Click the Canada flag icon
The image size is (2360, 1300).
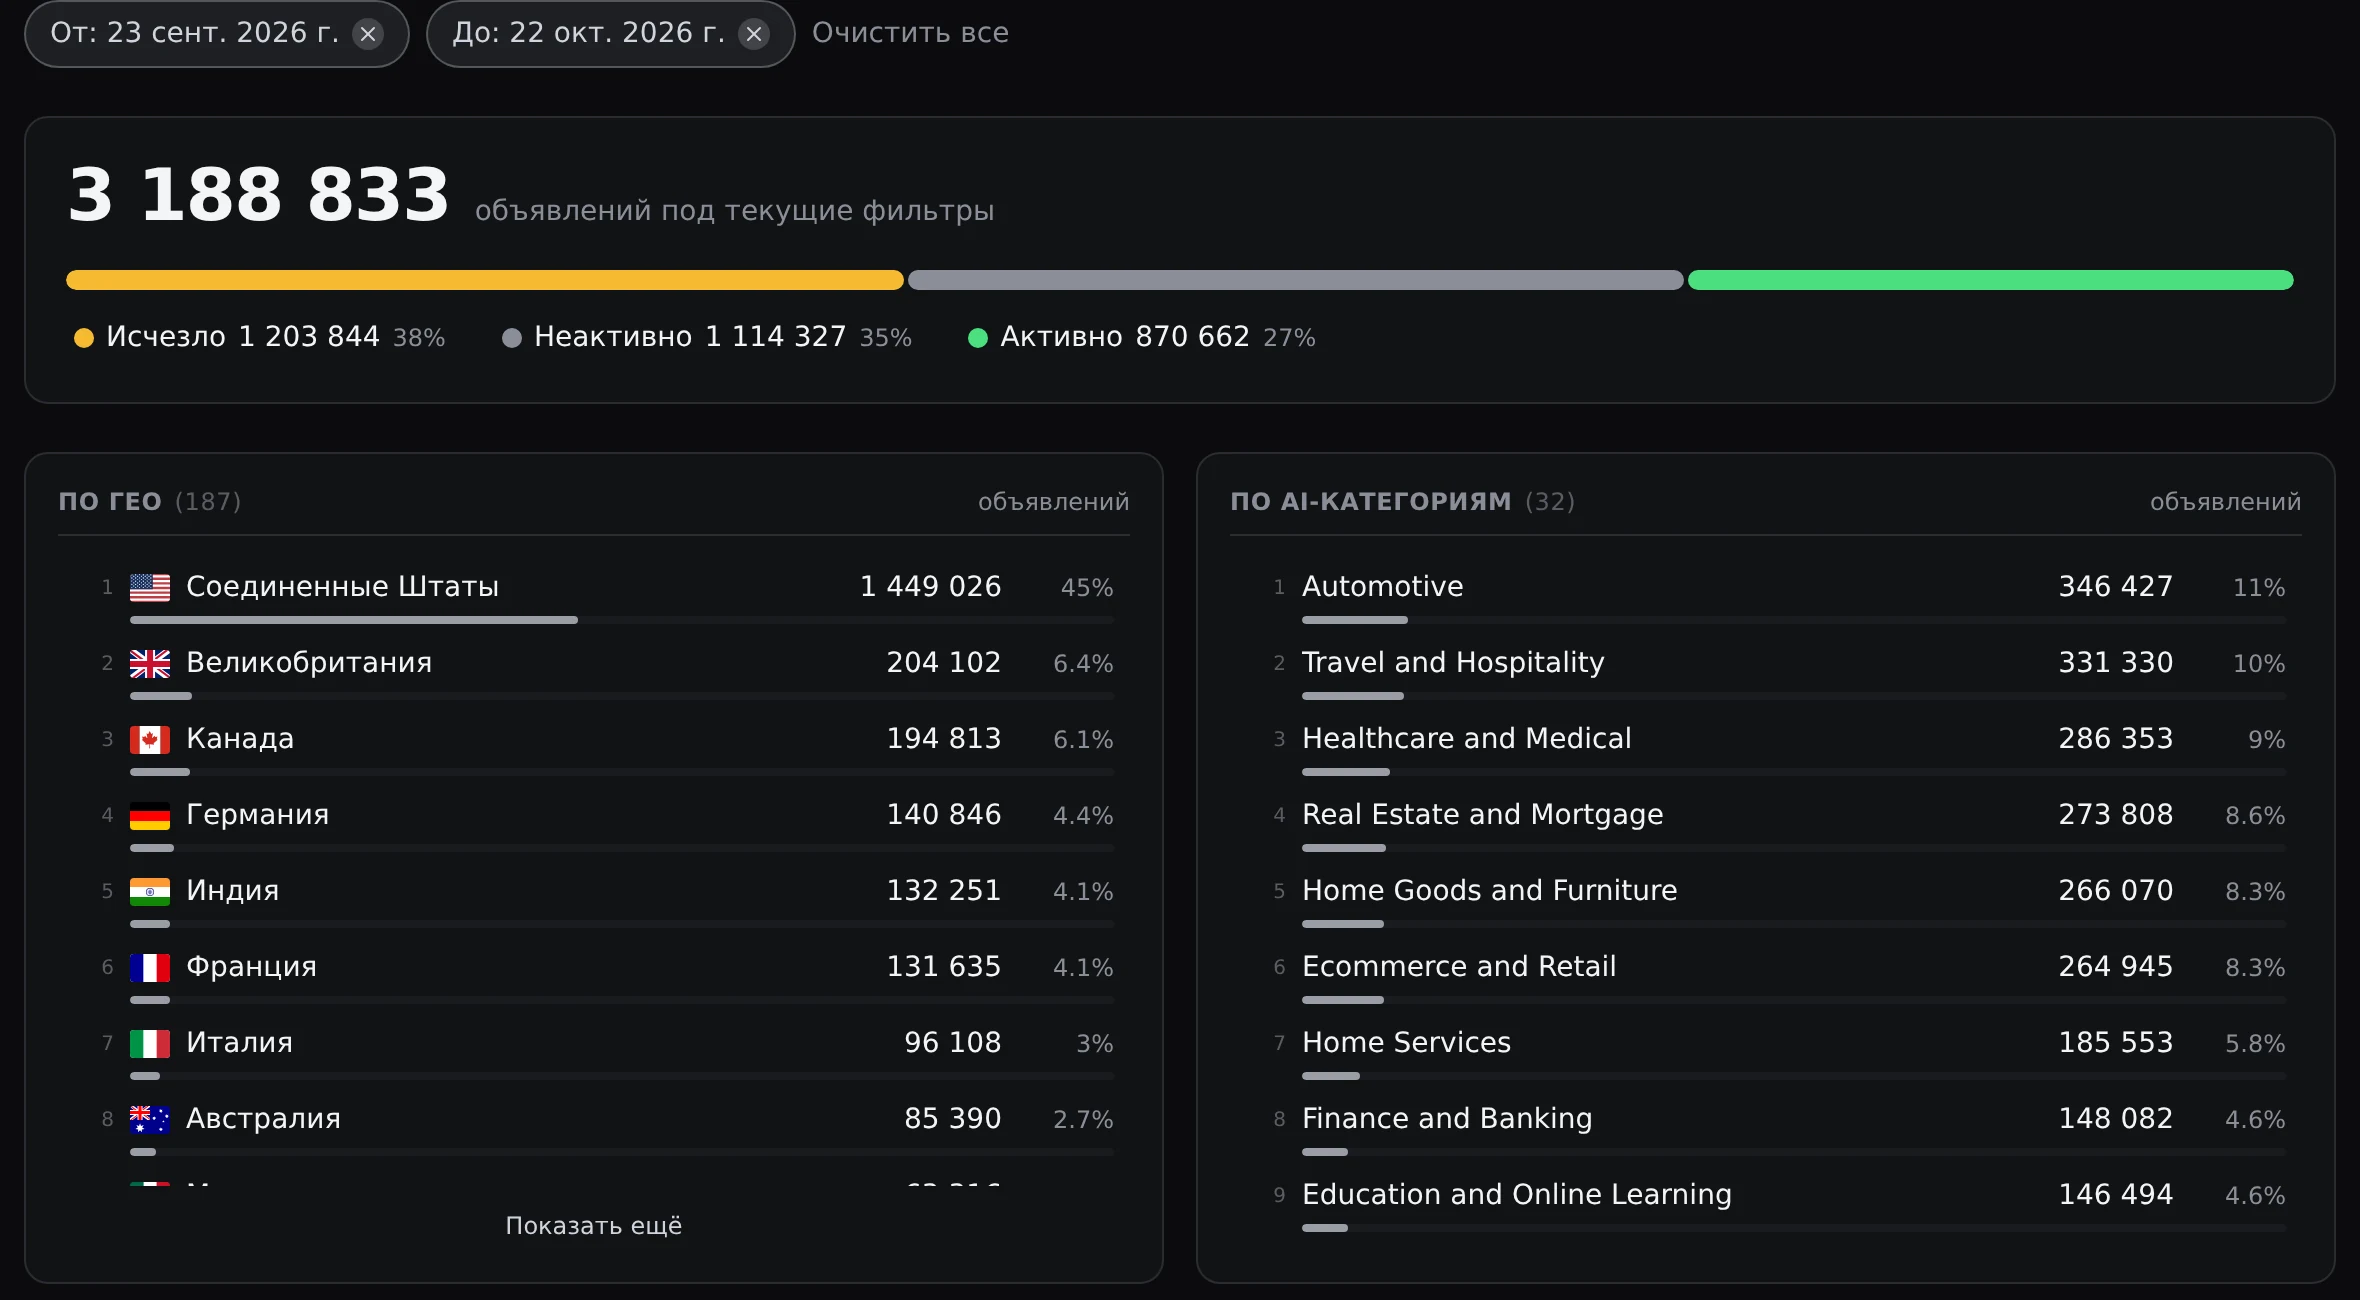point(150,739)
